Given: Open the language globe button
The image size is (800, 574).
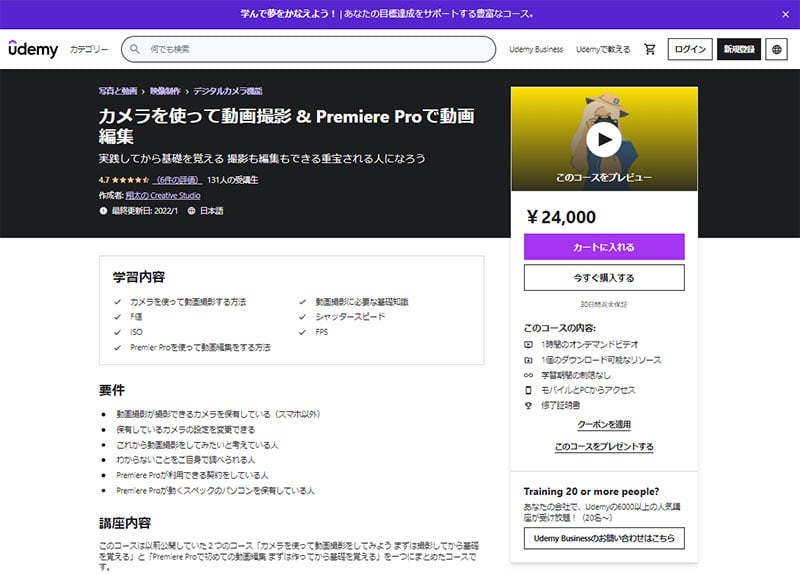Looking at the screenshot, I should 777,49.
